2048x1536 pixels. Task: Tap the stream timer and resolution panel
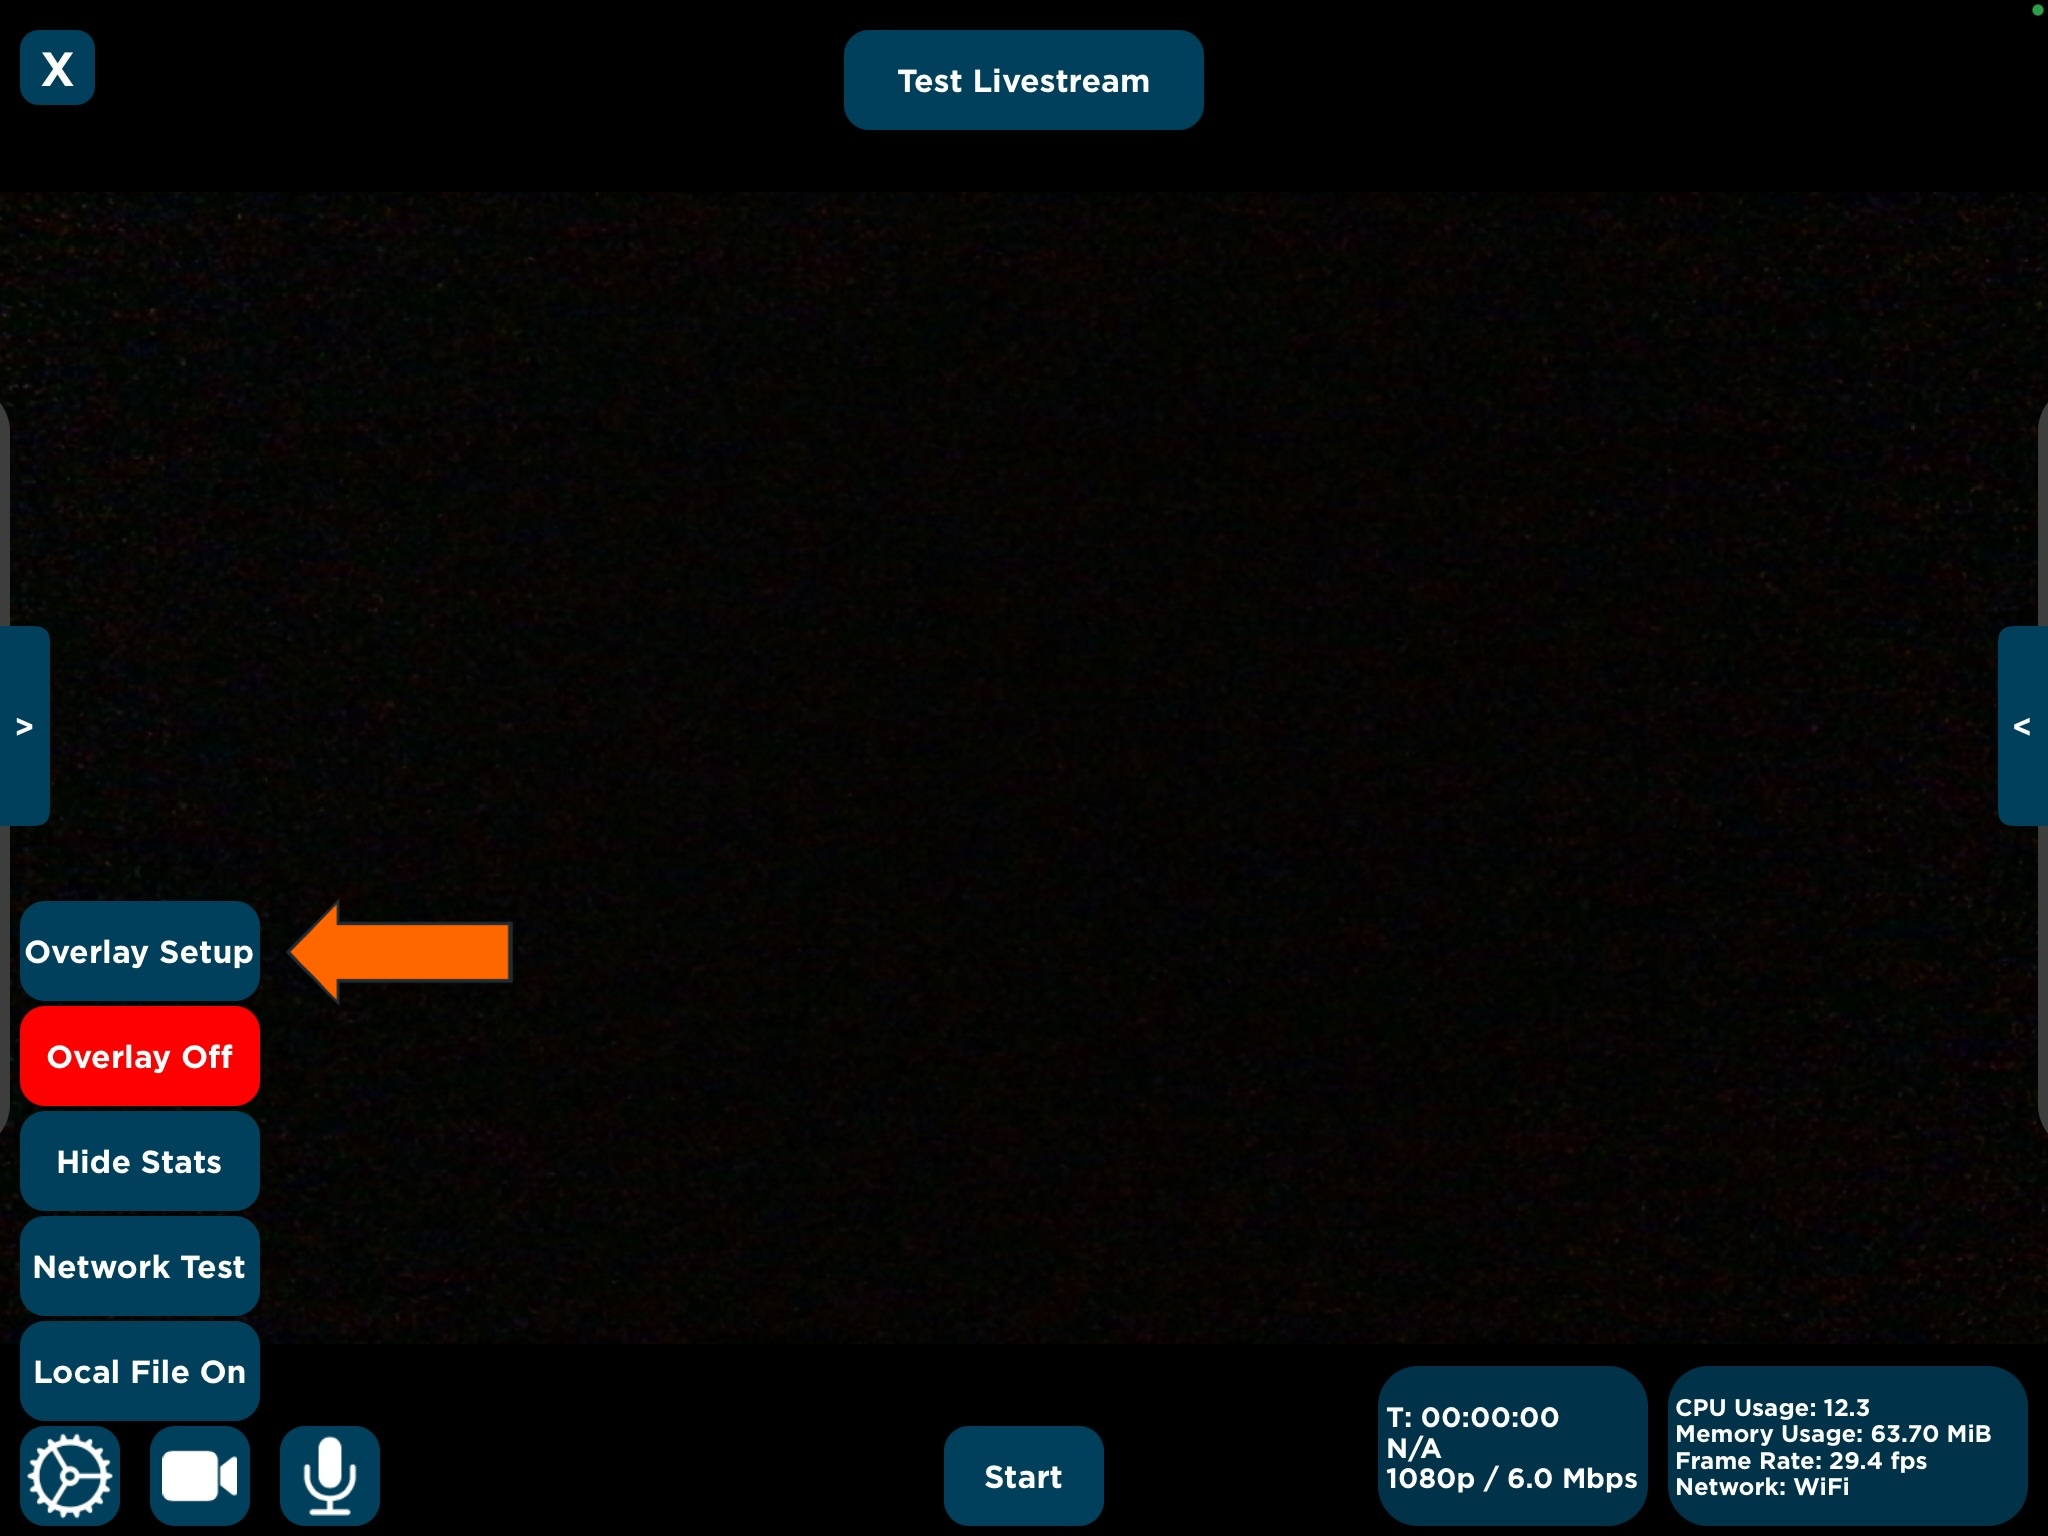pyautogui.click(x=1512, y=1446)
